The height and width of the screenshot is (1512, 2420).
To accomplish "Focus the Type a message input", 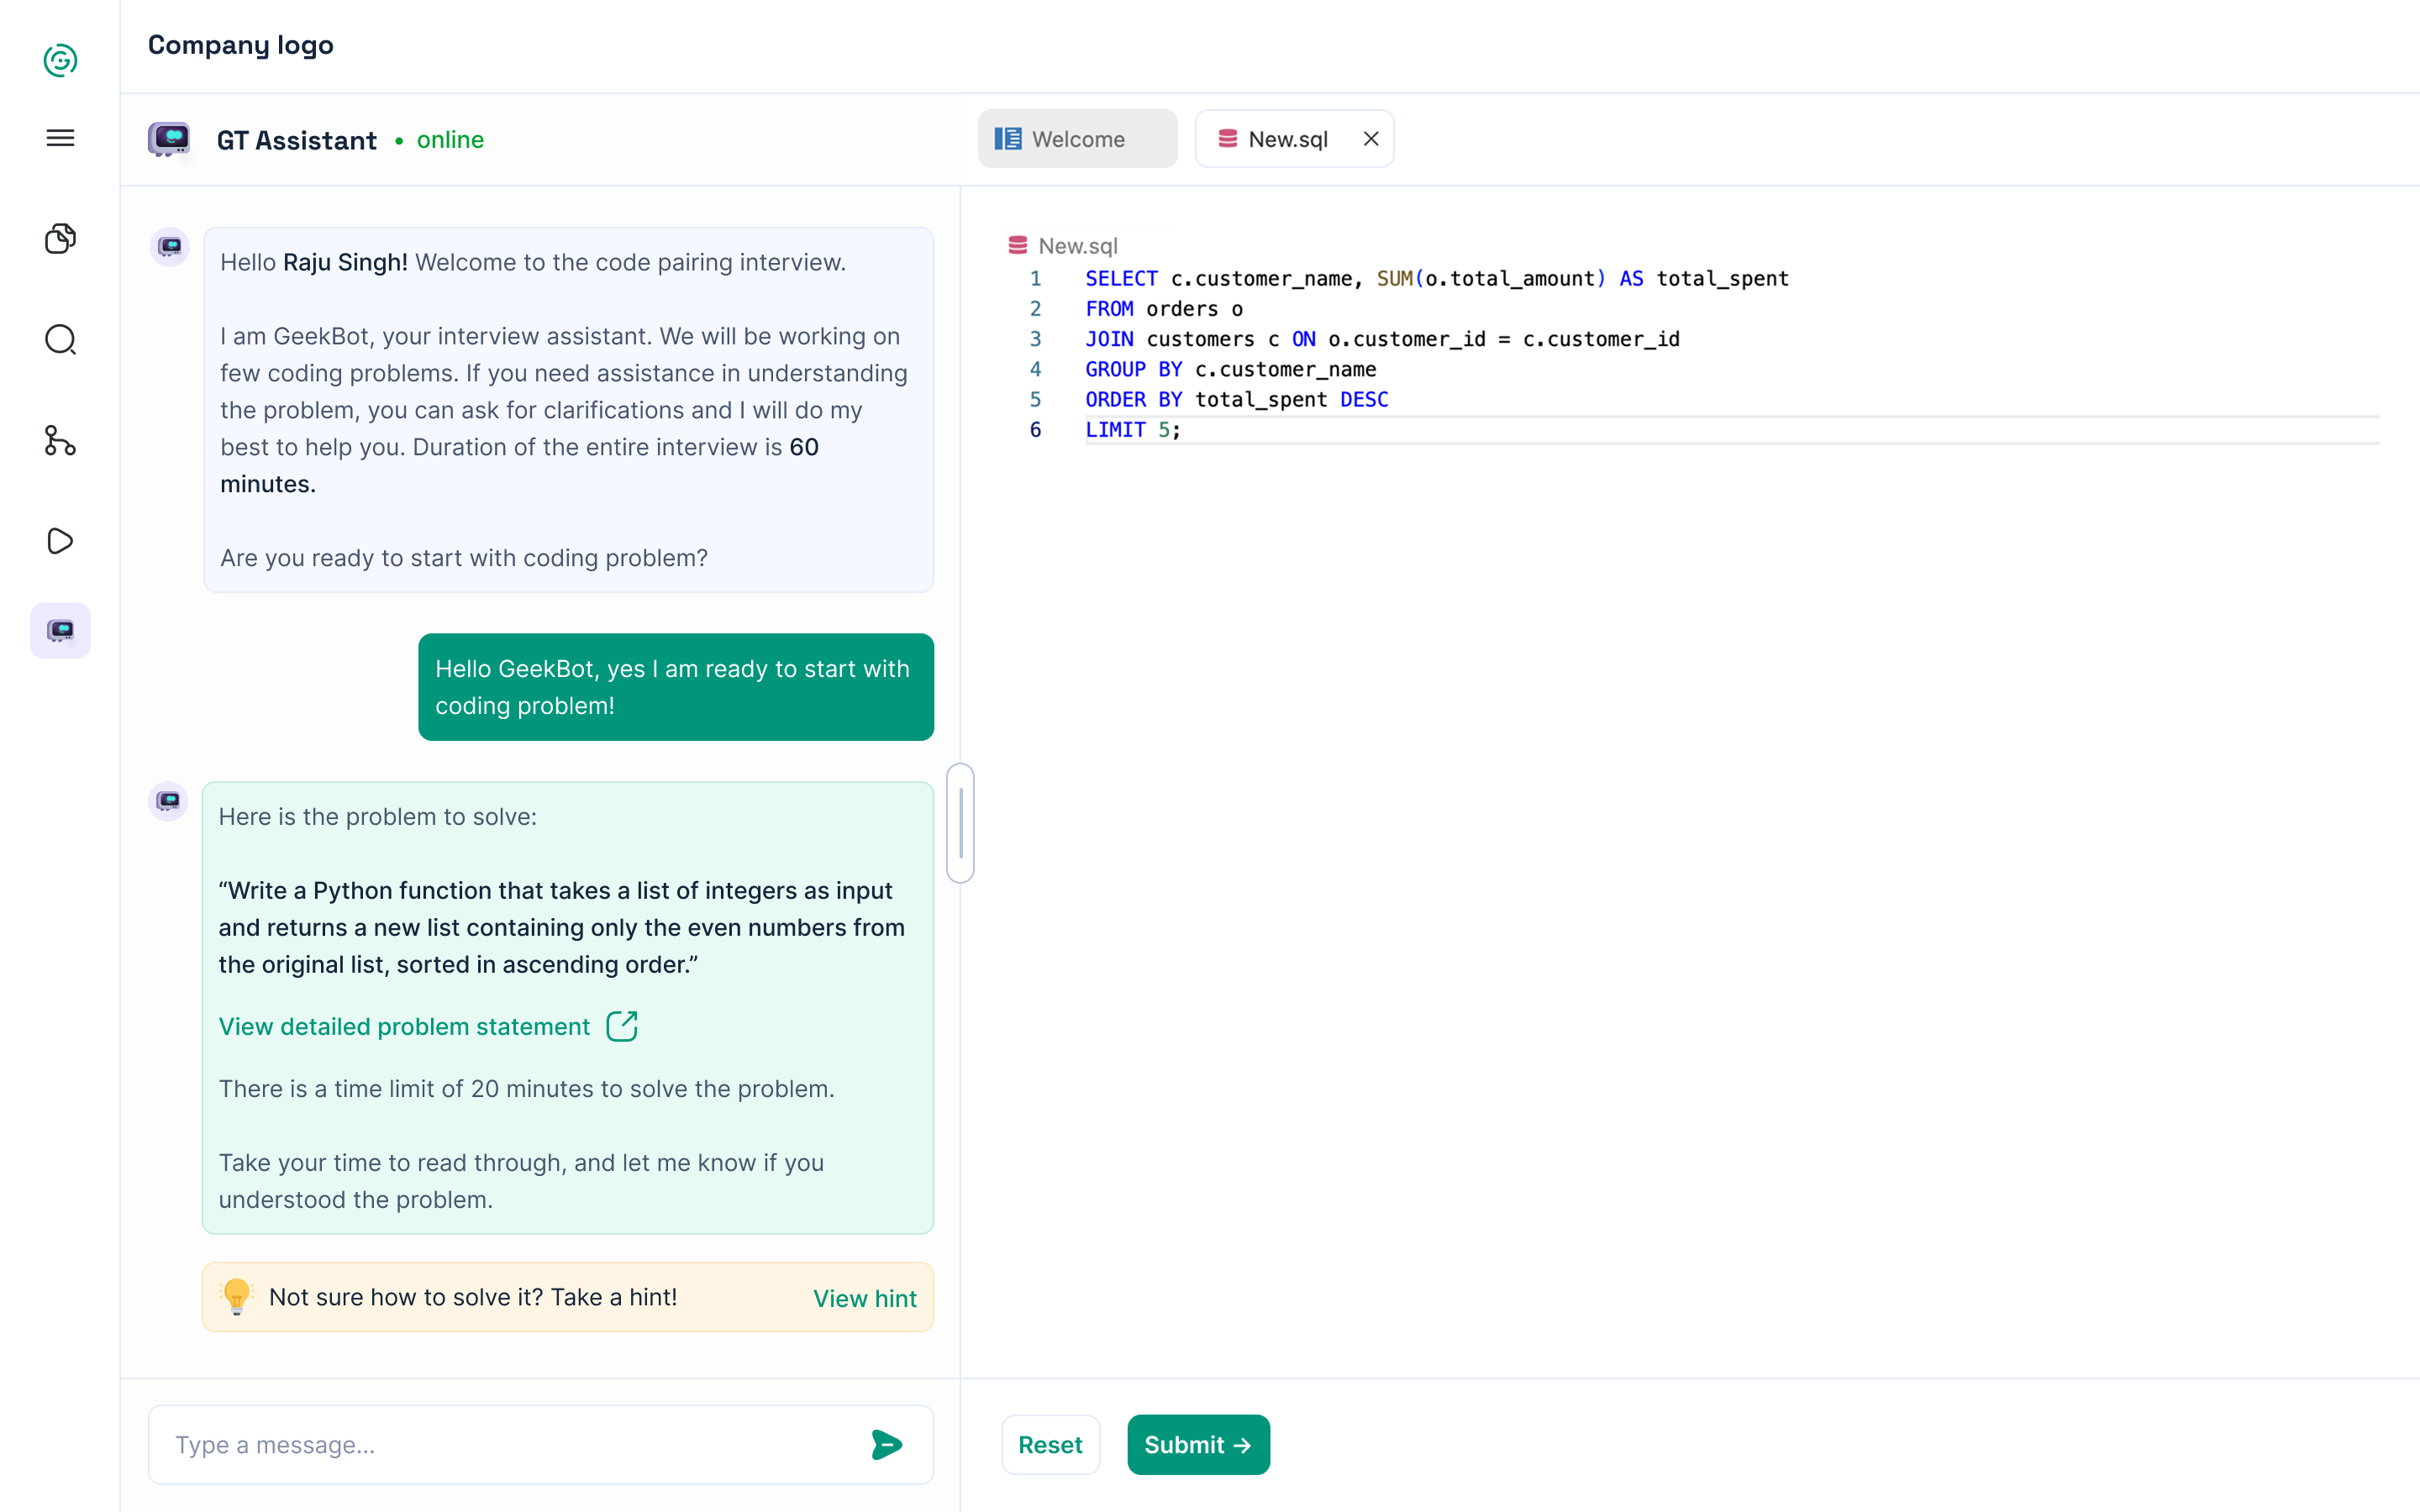I will pyautogui.click(x=510, y=1444).
